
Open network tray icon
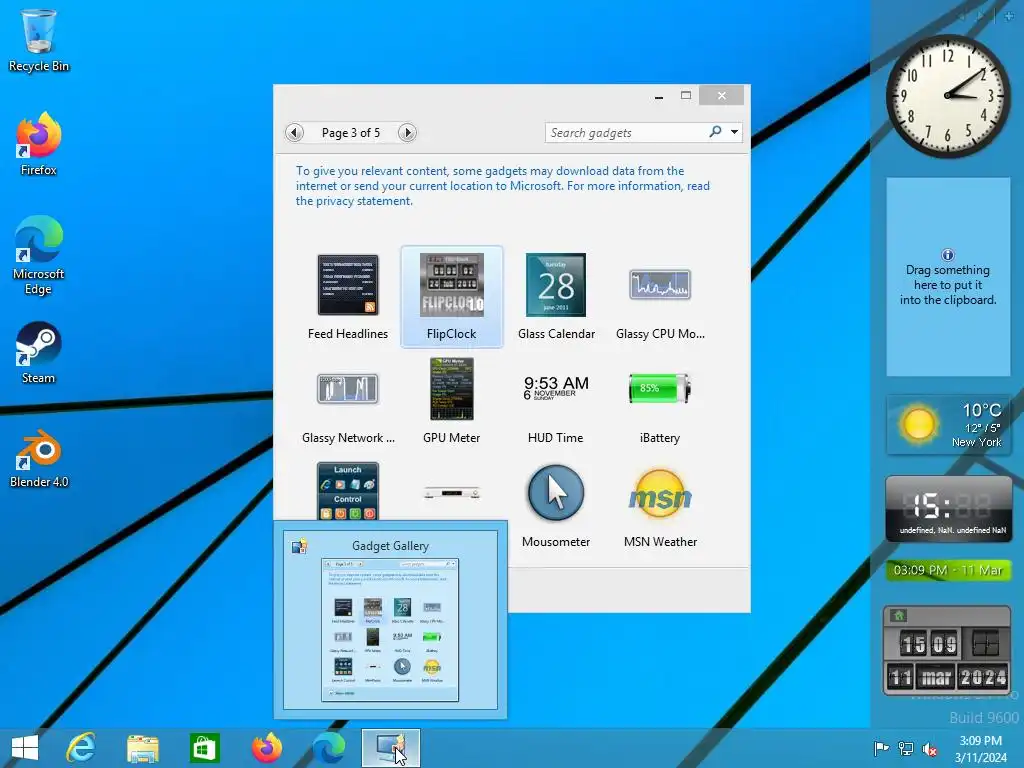pos(906,748)
